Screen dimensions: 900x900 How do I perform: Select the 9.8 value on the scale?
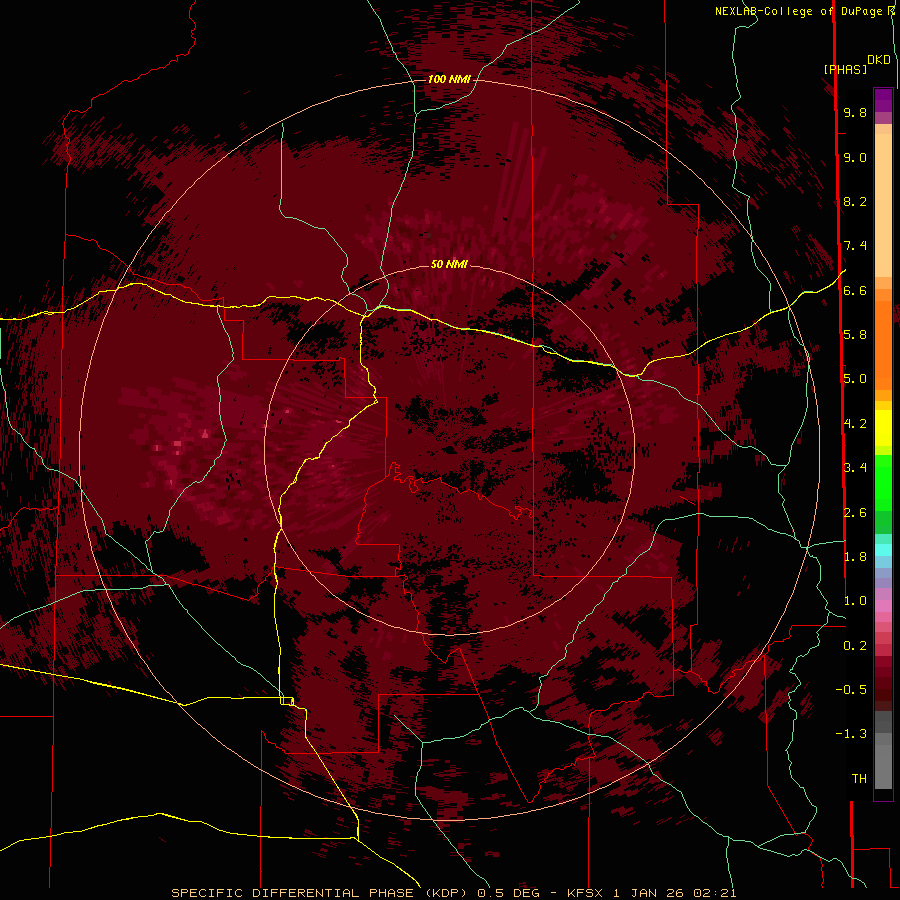tap(855, 113)
